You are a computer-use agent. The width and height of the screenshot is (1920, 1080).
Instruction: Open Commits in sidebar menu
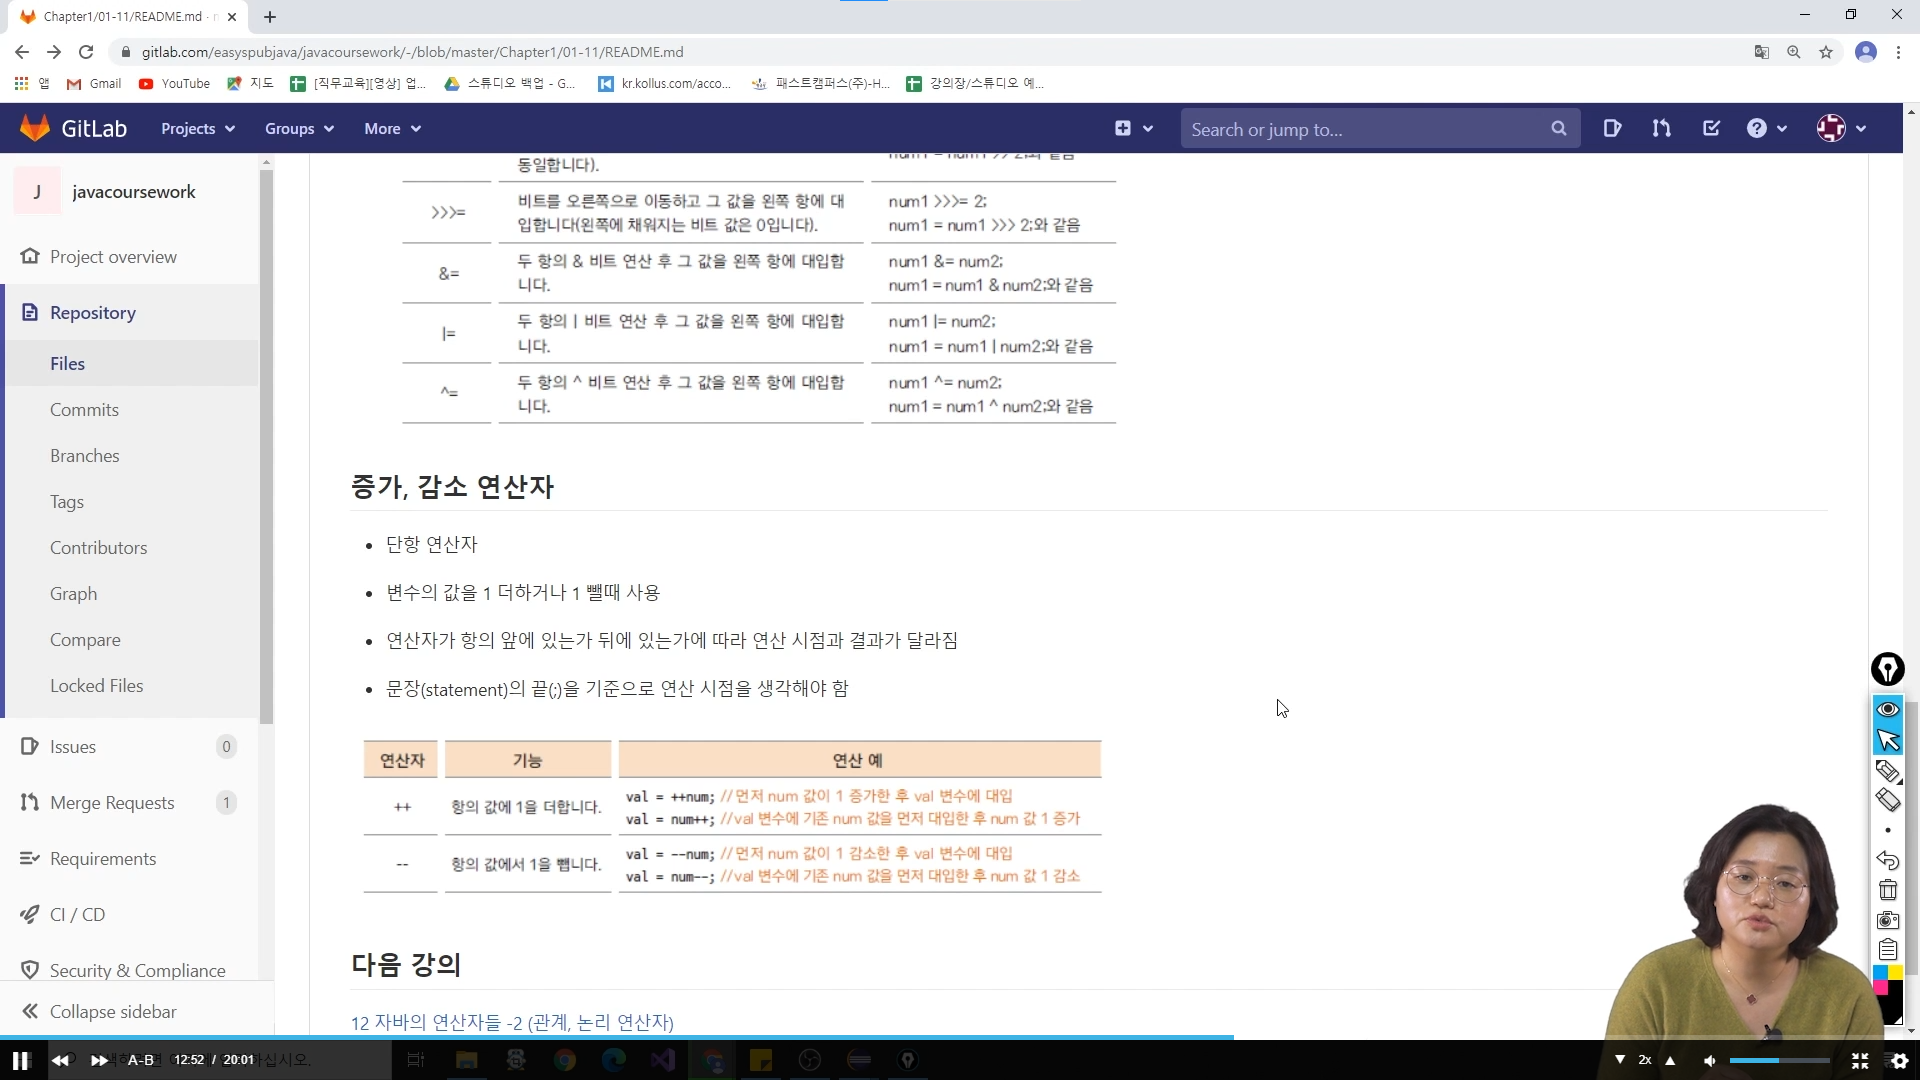(84, 410)
